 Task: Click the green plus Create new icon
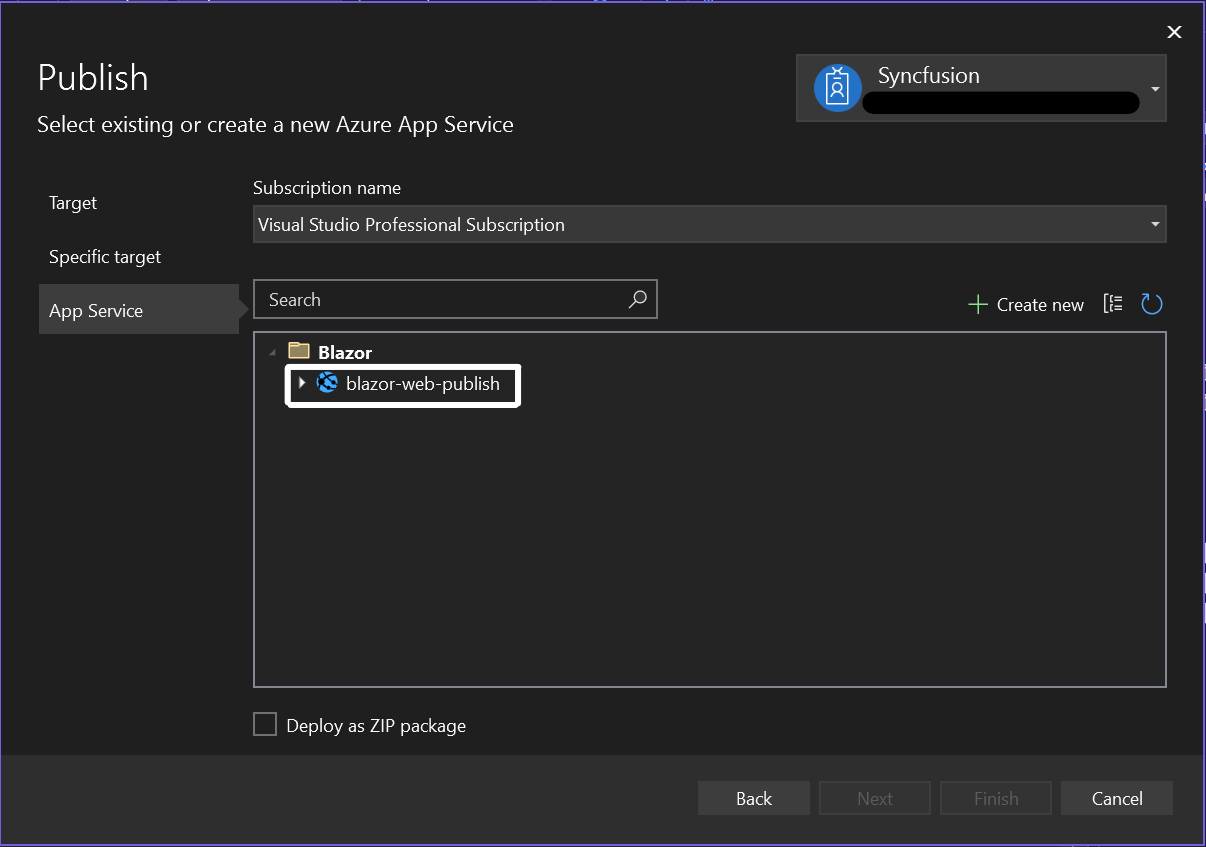977,304
